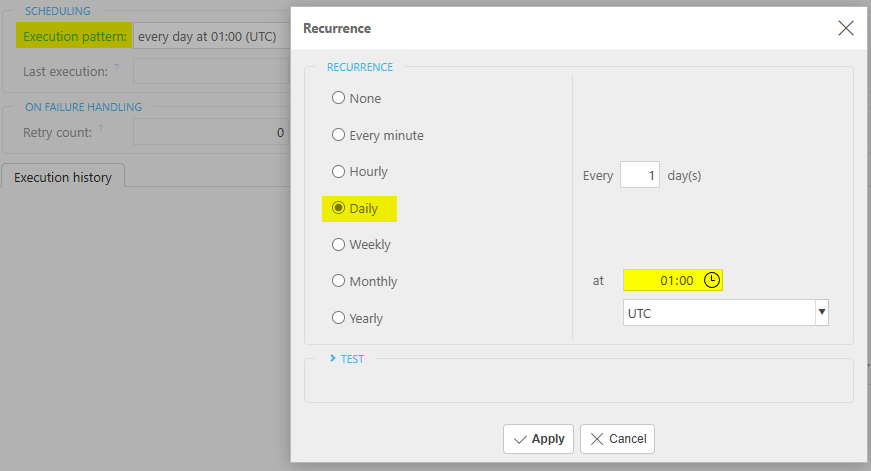
Task: Click the Execution pattern field
Action: [x=210, y=37]
